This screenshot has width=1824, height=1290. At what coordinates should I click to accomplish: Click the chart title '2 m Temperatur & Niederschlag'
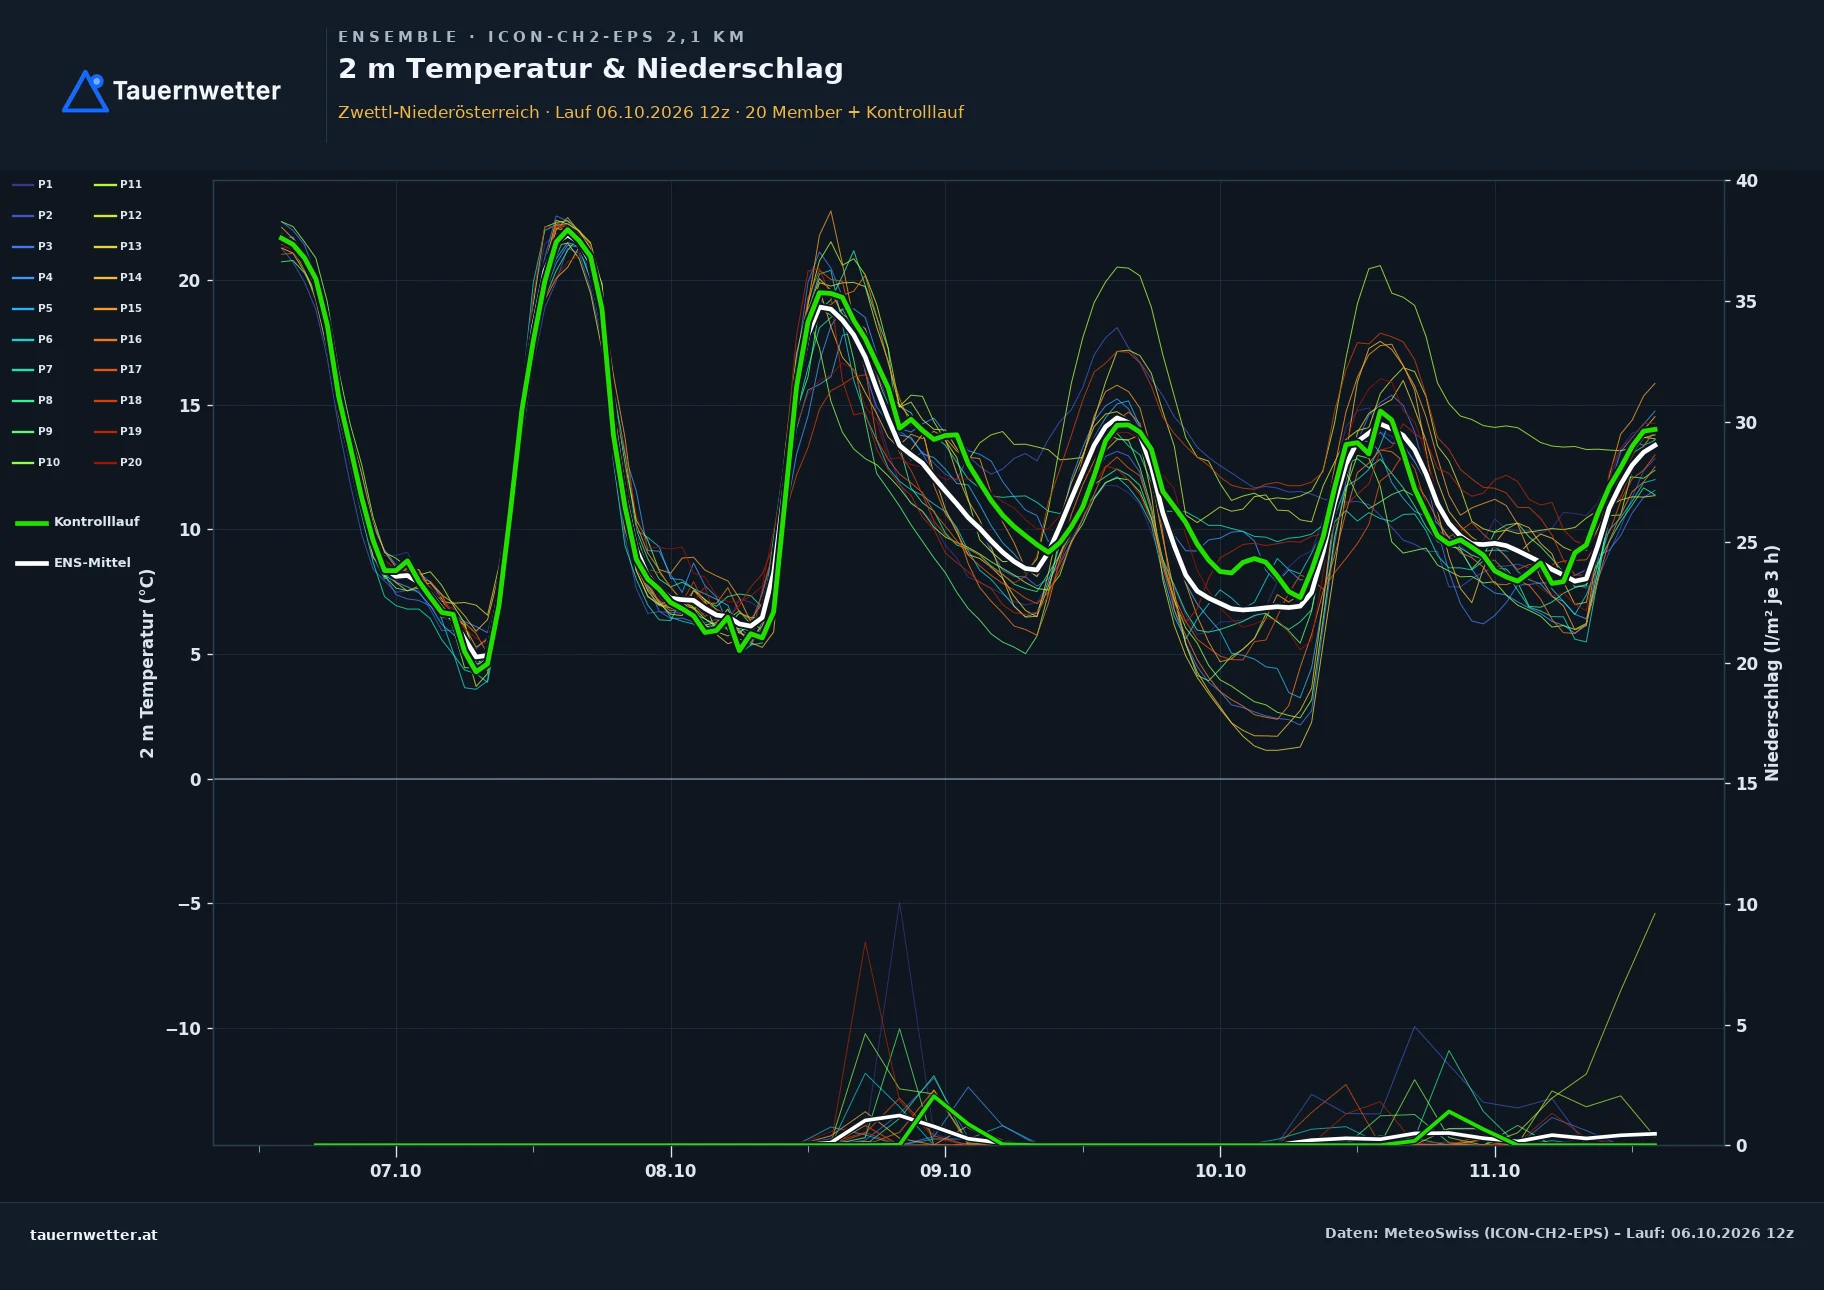[x=591, y=69]
